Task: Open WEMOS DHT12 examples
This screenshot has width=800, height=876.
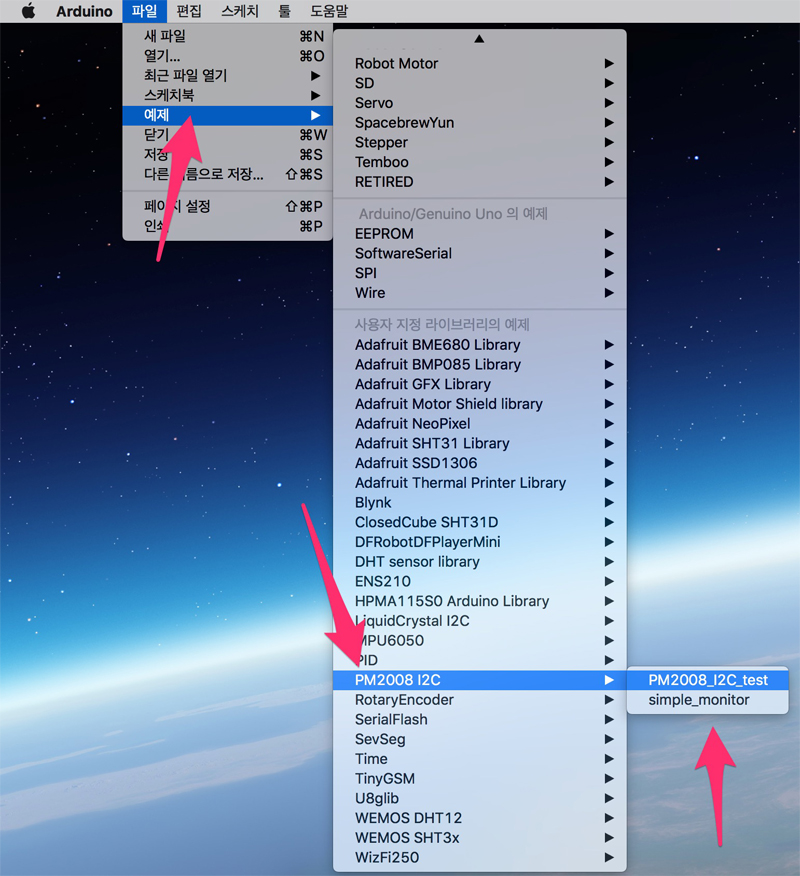Action: (x=479, y=818)
